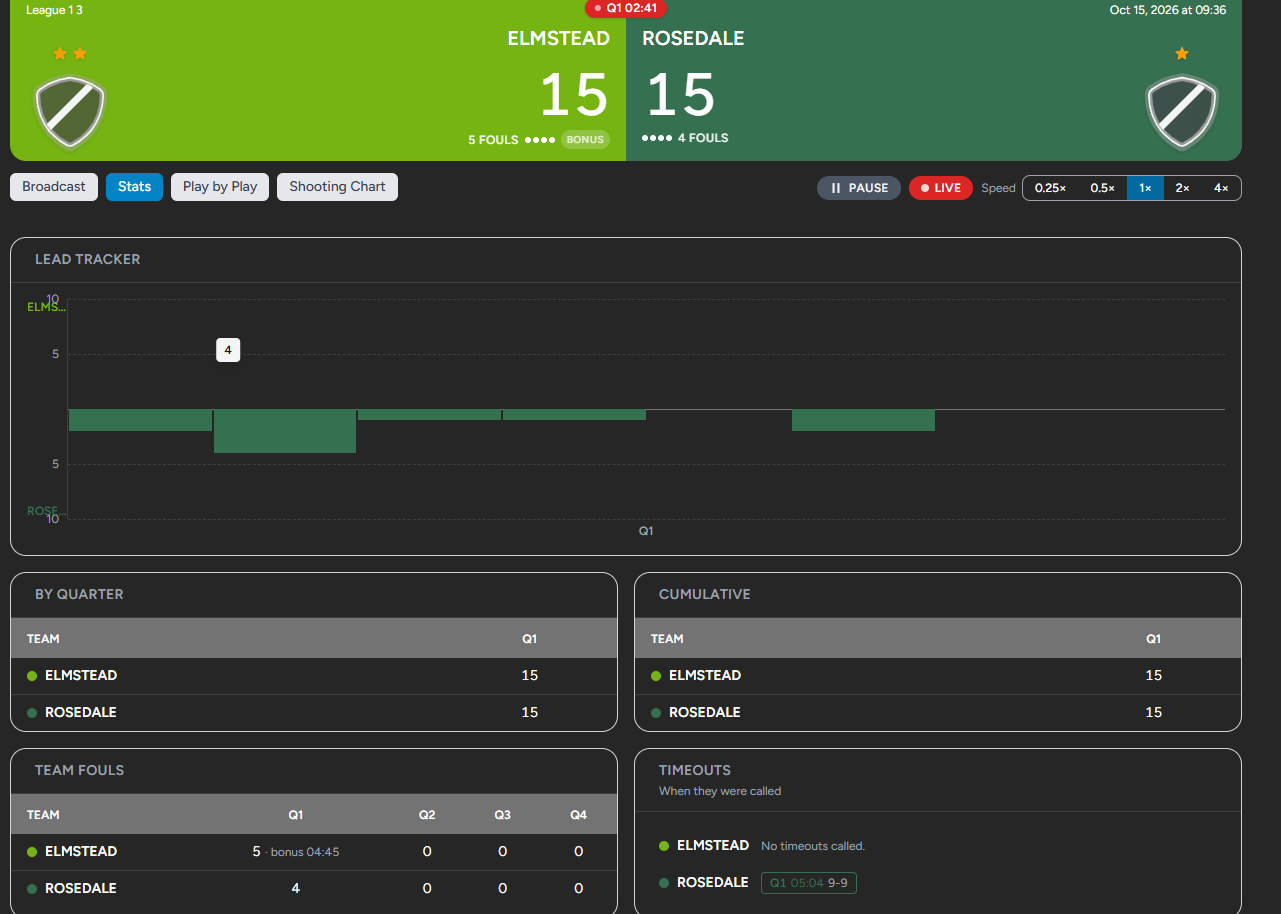This screenshot has width=1281, height=914.
Task: Select the Stats tab
Action: click(x=134, y=187)
